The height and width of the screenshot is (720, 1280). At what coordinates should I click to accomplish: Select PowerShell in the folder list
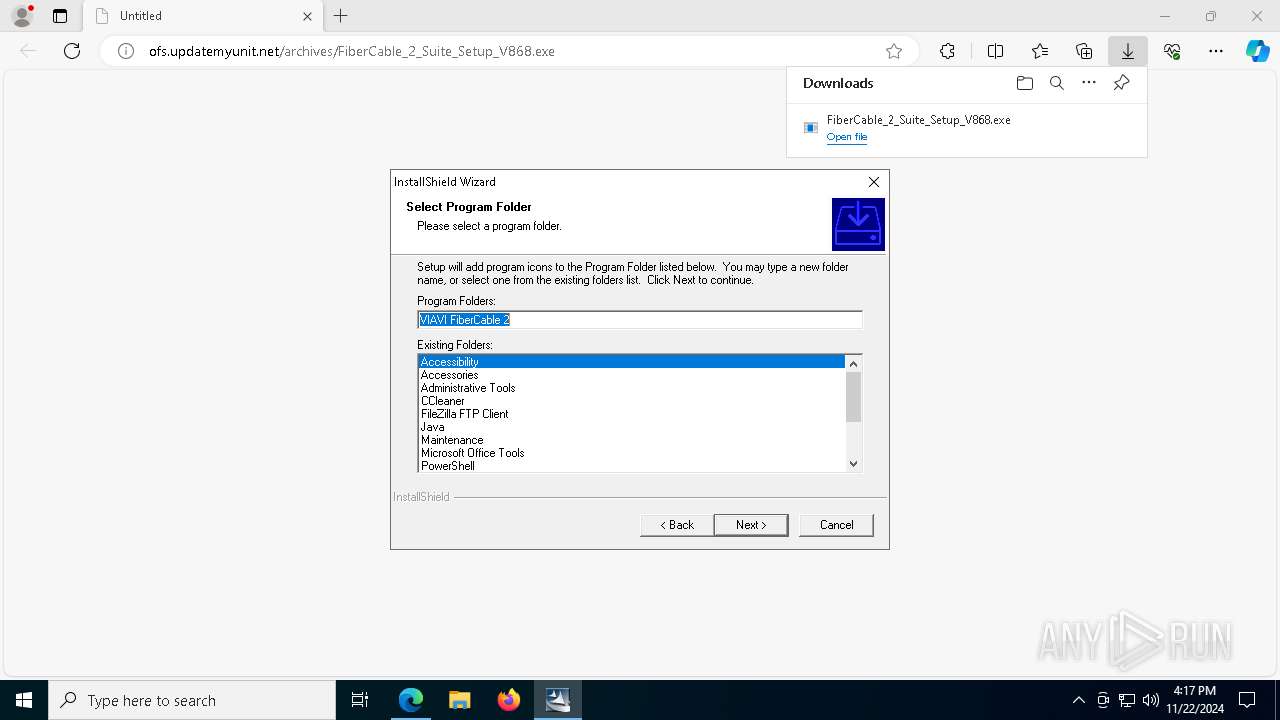pyautogui.click(x=631, y=466)
